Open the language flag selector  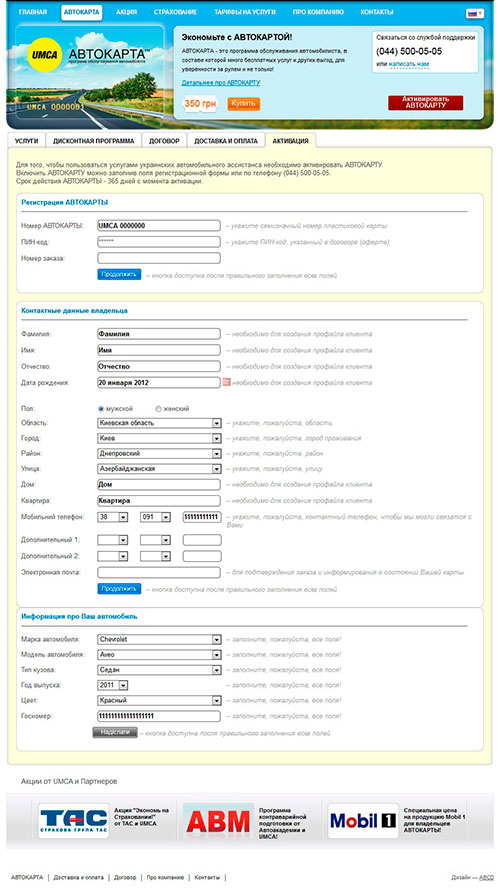click(474, 13)
